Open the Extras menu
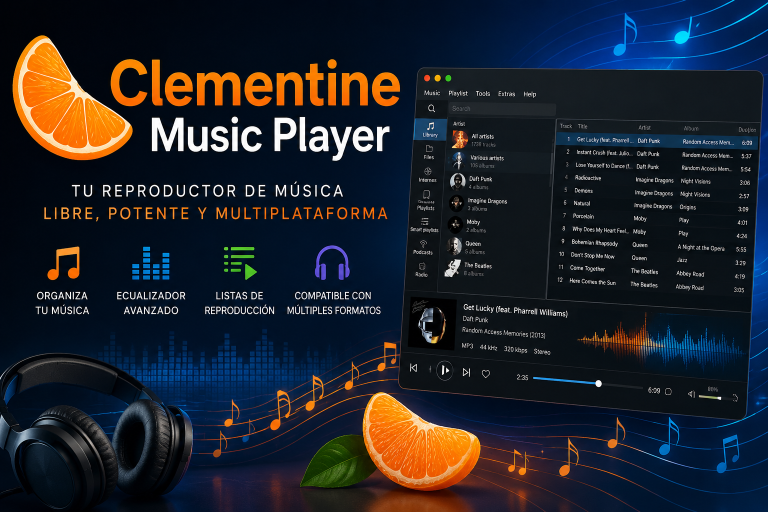768x512 pixels. 506,94
